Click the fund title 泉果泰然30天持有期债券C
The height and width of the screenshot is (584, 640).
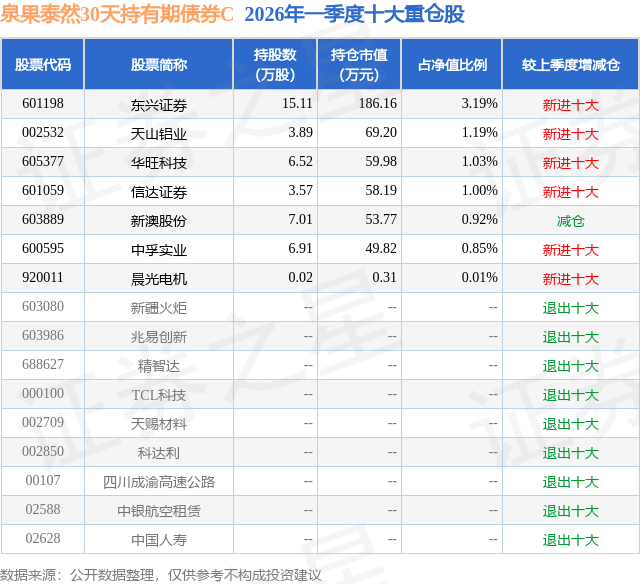click(x=117, y=14)
